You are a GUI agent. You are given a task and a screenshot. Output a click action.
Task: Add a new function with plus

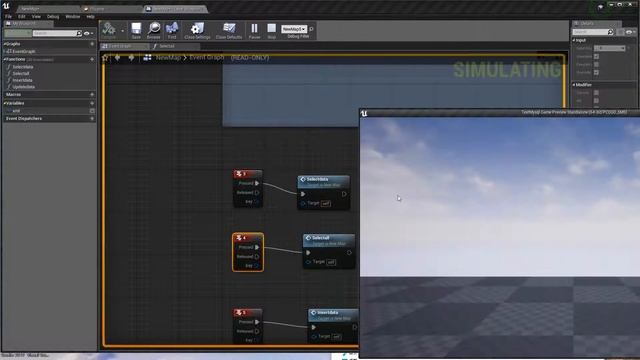point(92,60)
